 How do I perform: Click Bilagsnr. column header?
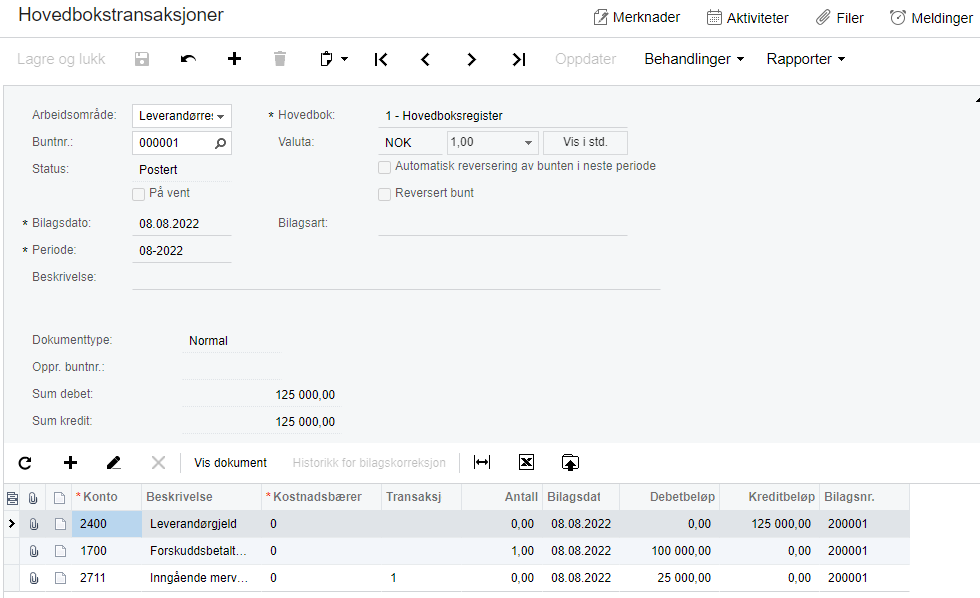click(x=864, y=497)
